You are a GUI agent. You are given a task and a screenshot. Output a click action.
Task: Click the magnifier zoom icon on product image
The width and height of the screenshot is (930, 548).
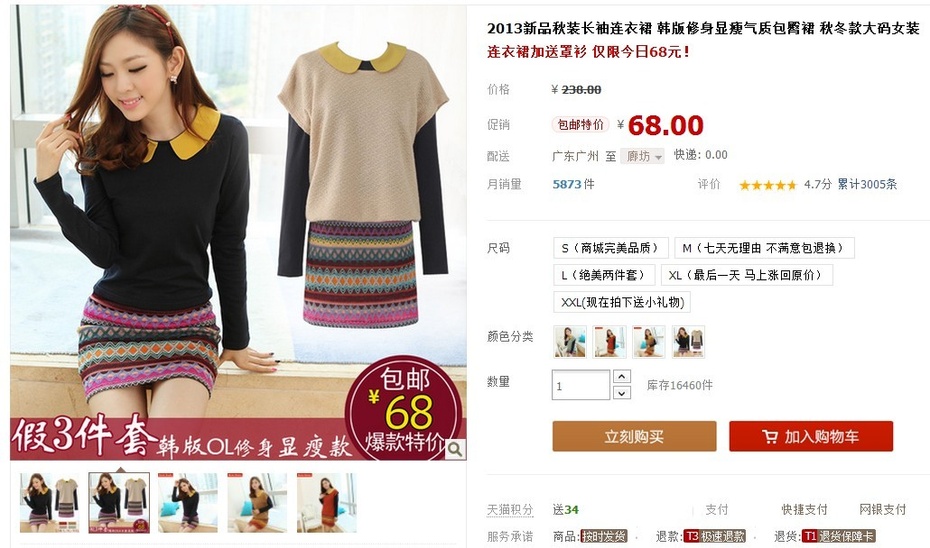(x=455, y=450)
